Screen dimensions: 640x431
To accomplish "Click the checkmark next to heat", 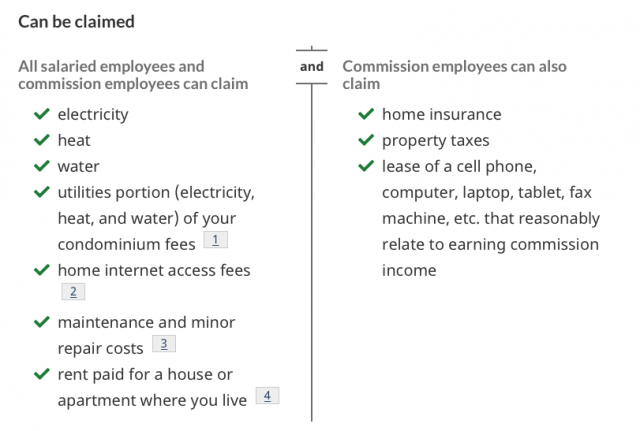I will click(x=42, y=140).
